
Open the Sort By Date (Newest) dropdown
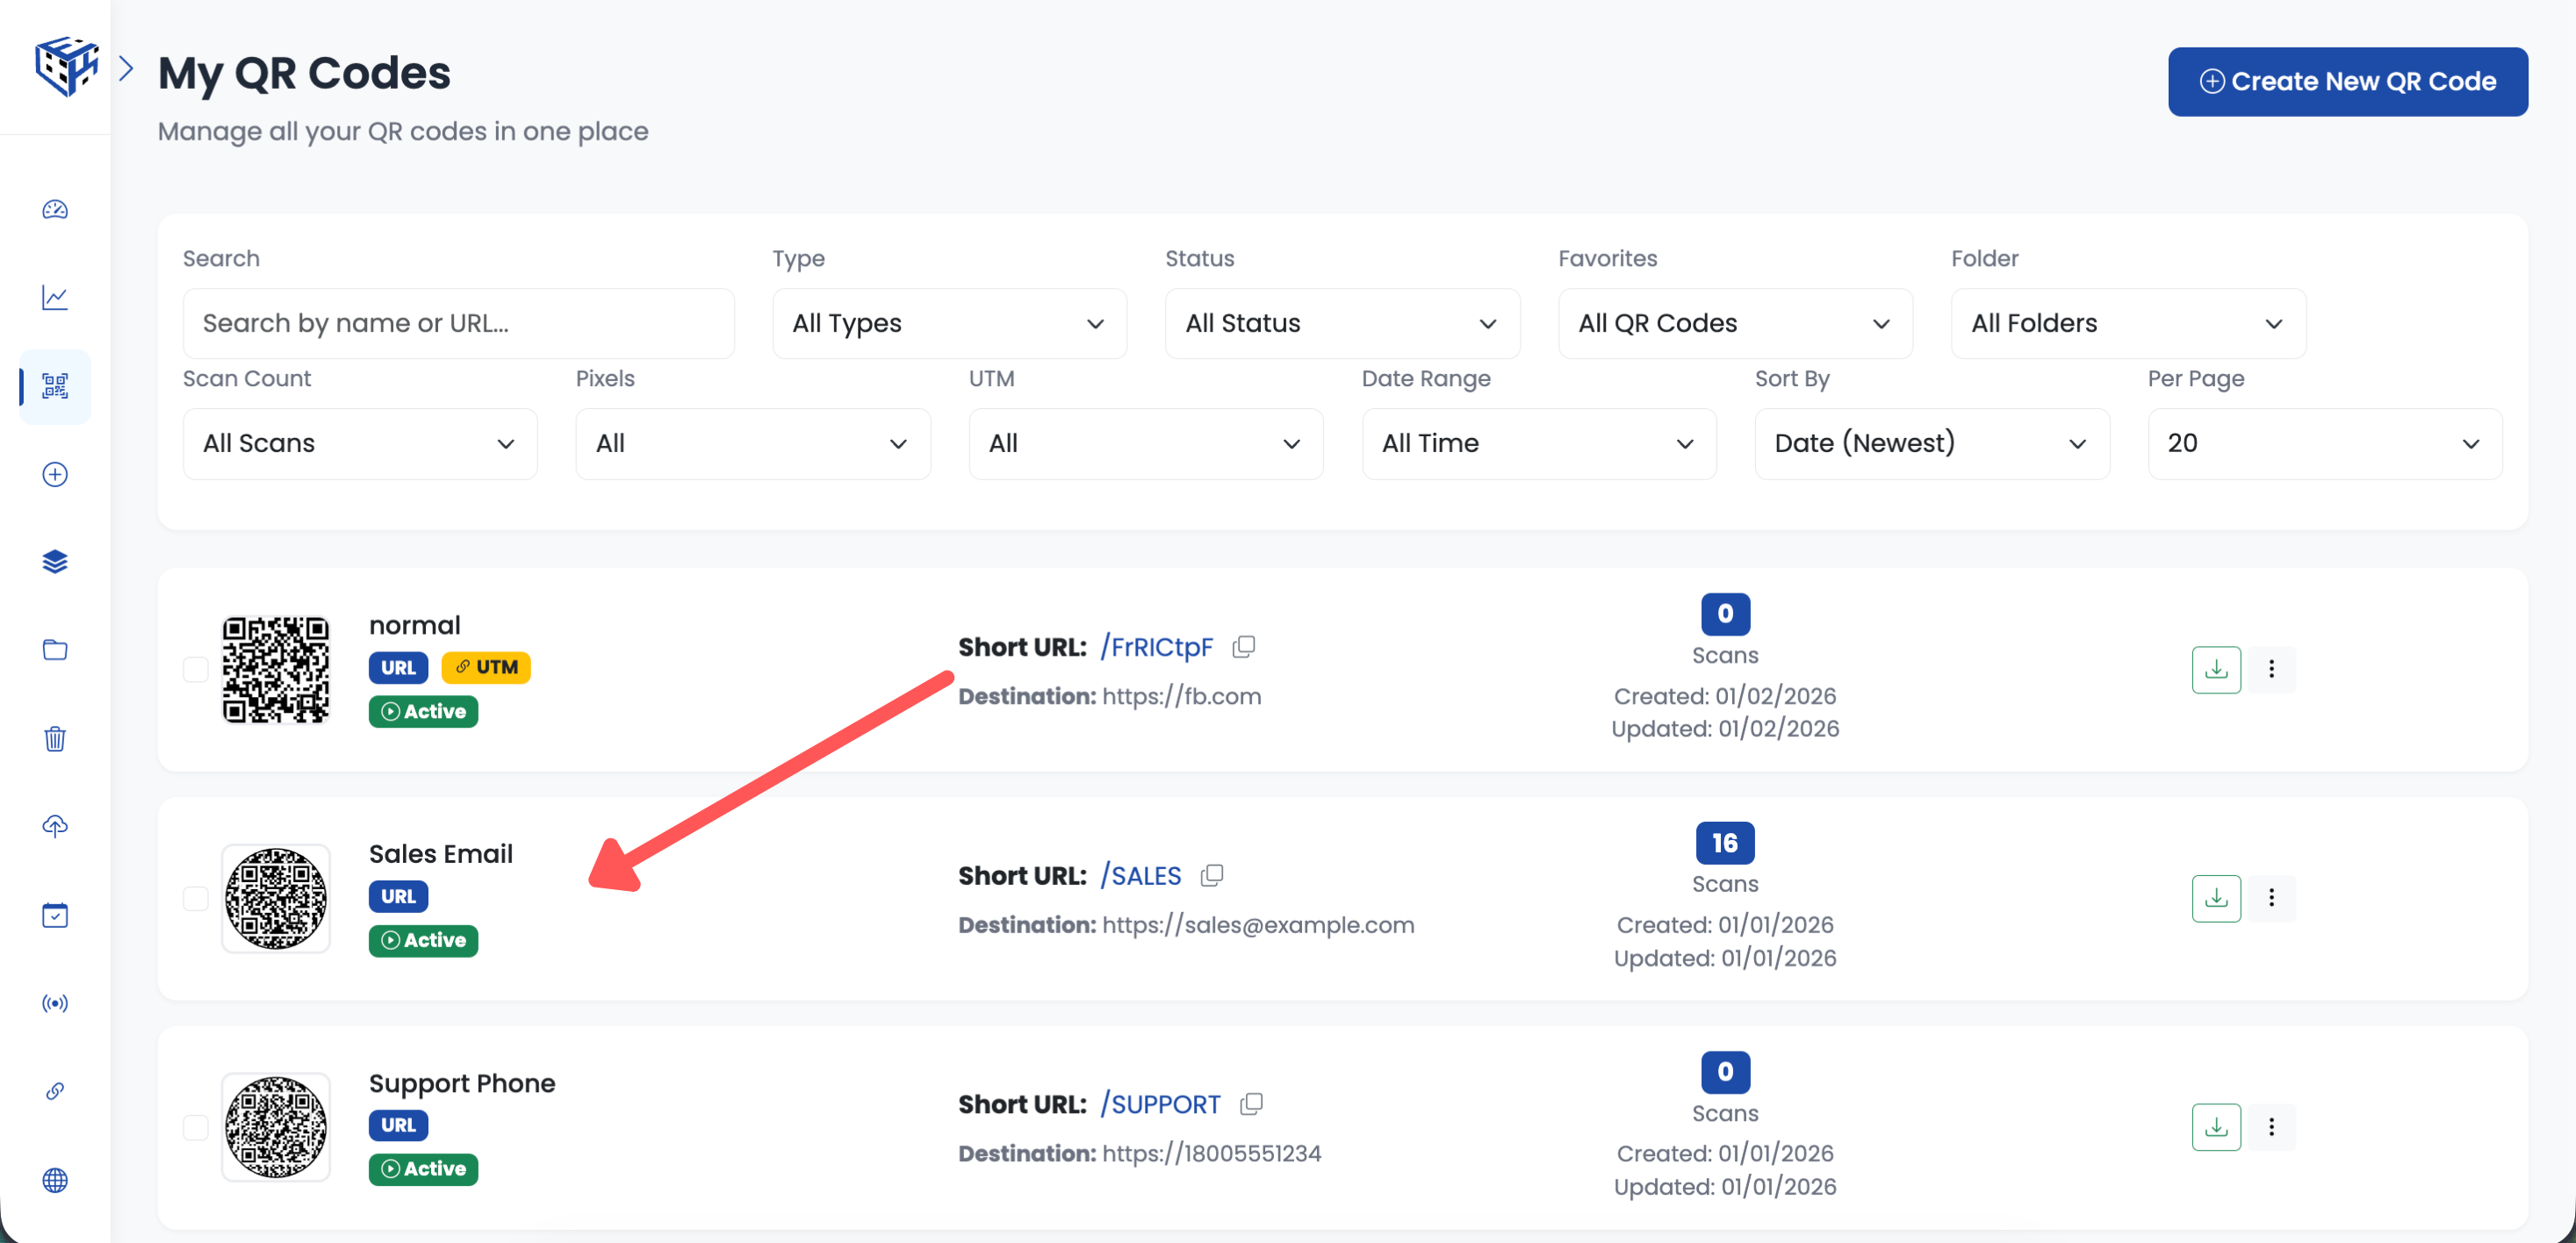pos(1930,444)
